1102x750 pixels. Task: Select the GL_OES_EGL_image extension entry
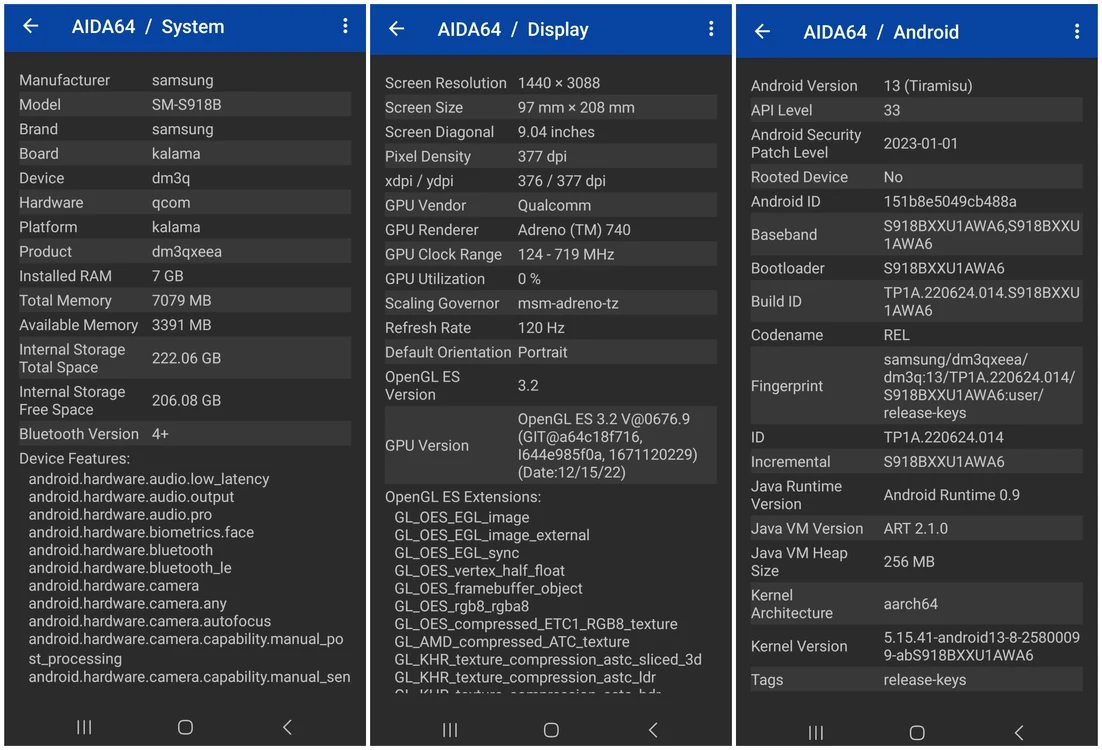click(x=462, y=517)
